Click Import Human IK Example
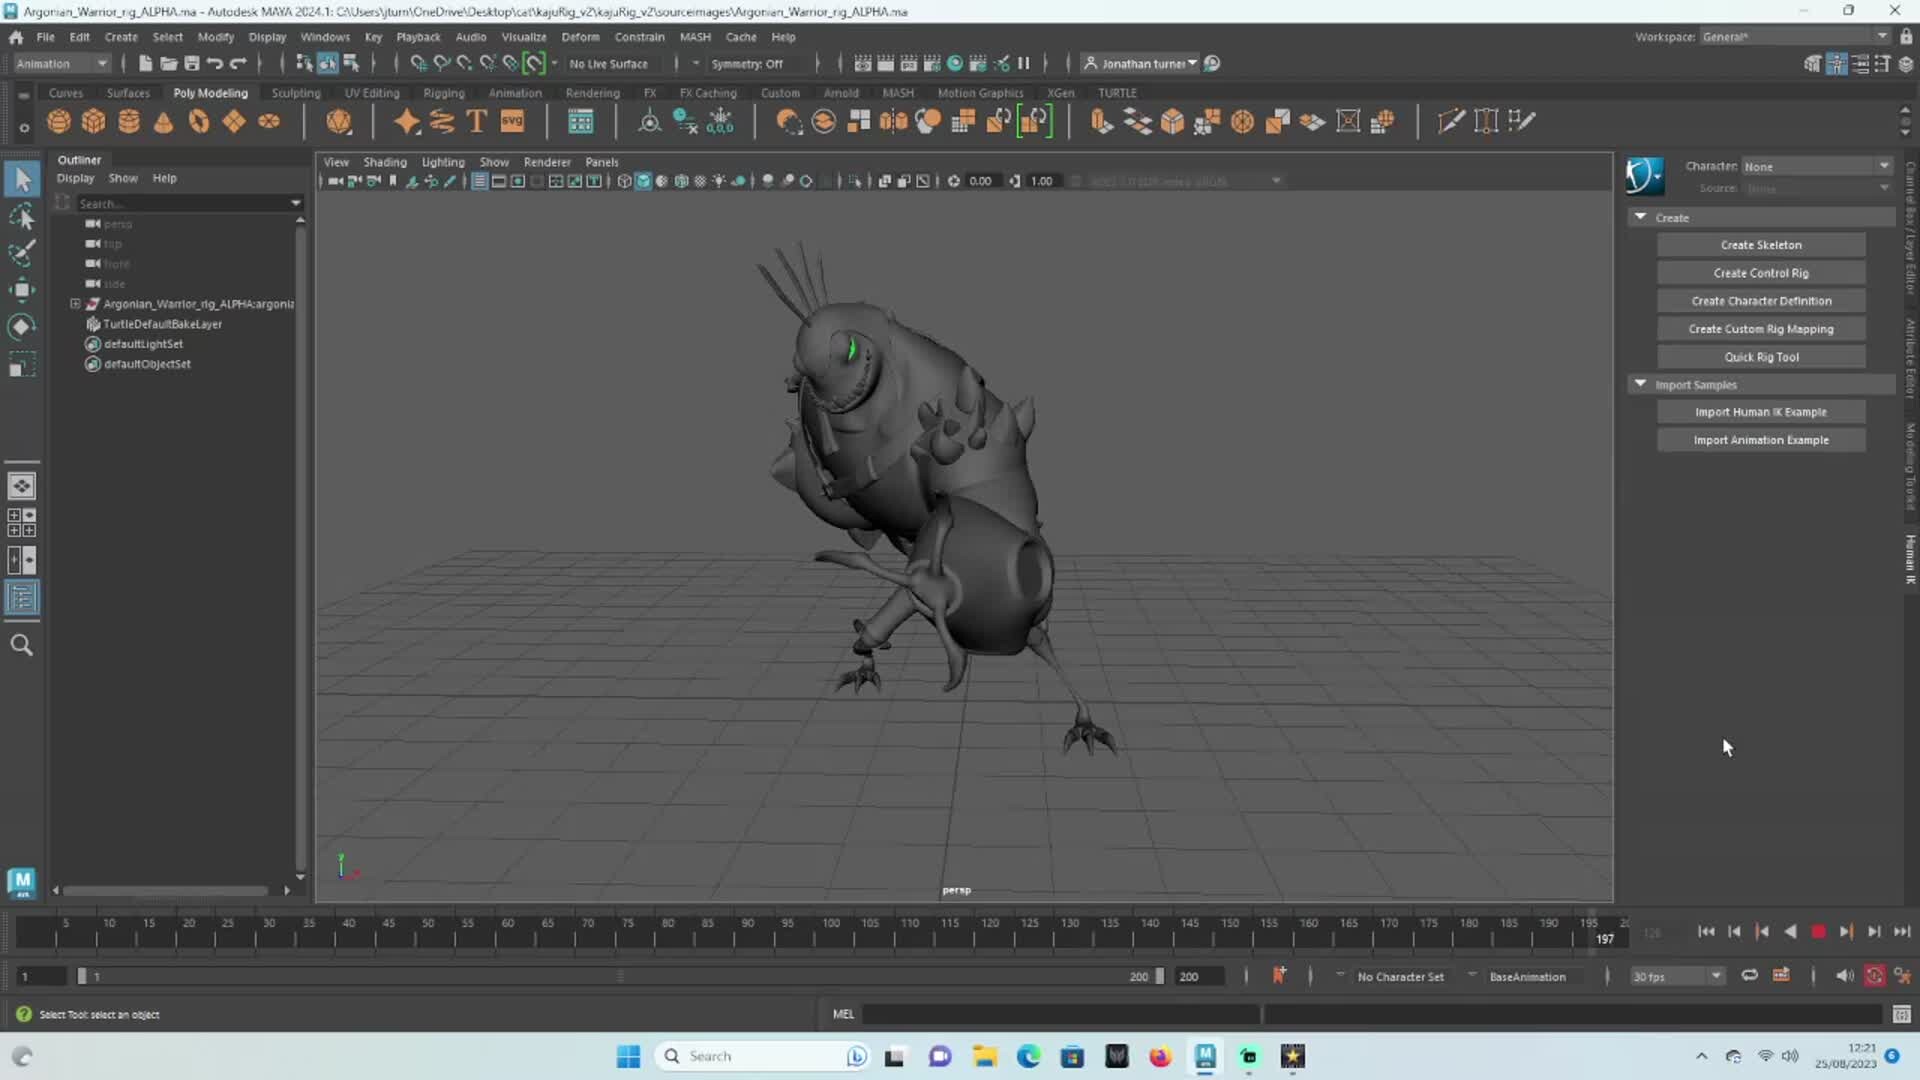 (x=1760, y=411)
